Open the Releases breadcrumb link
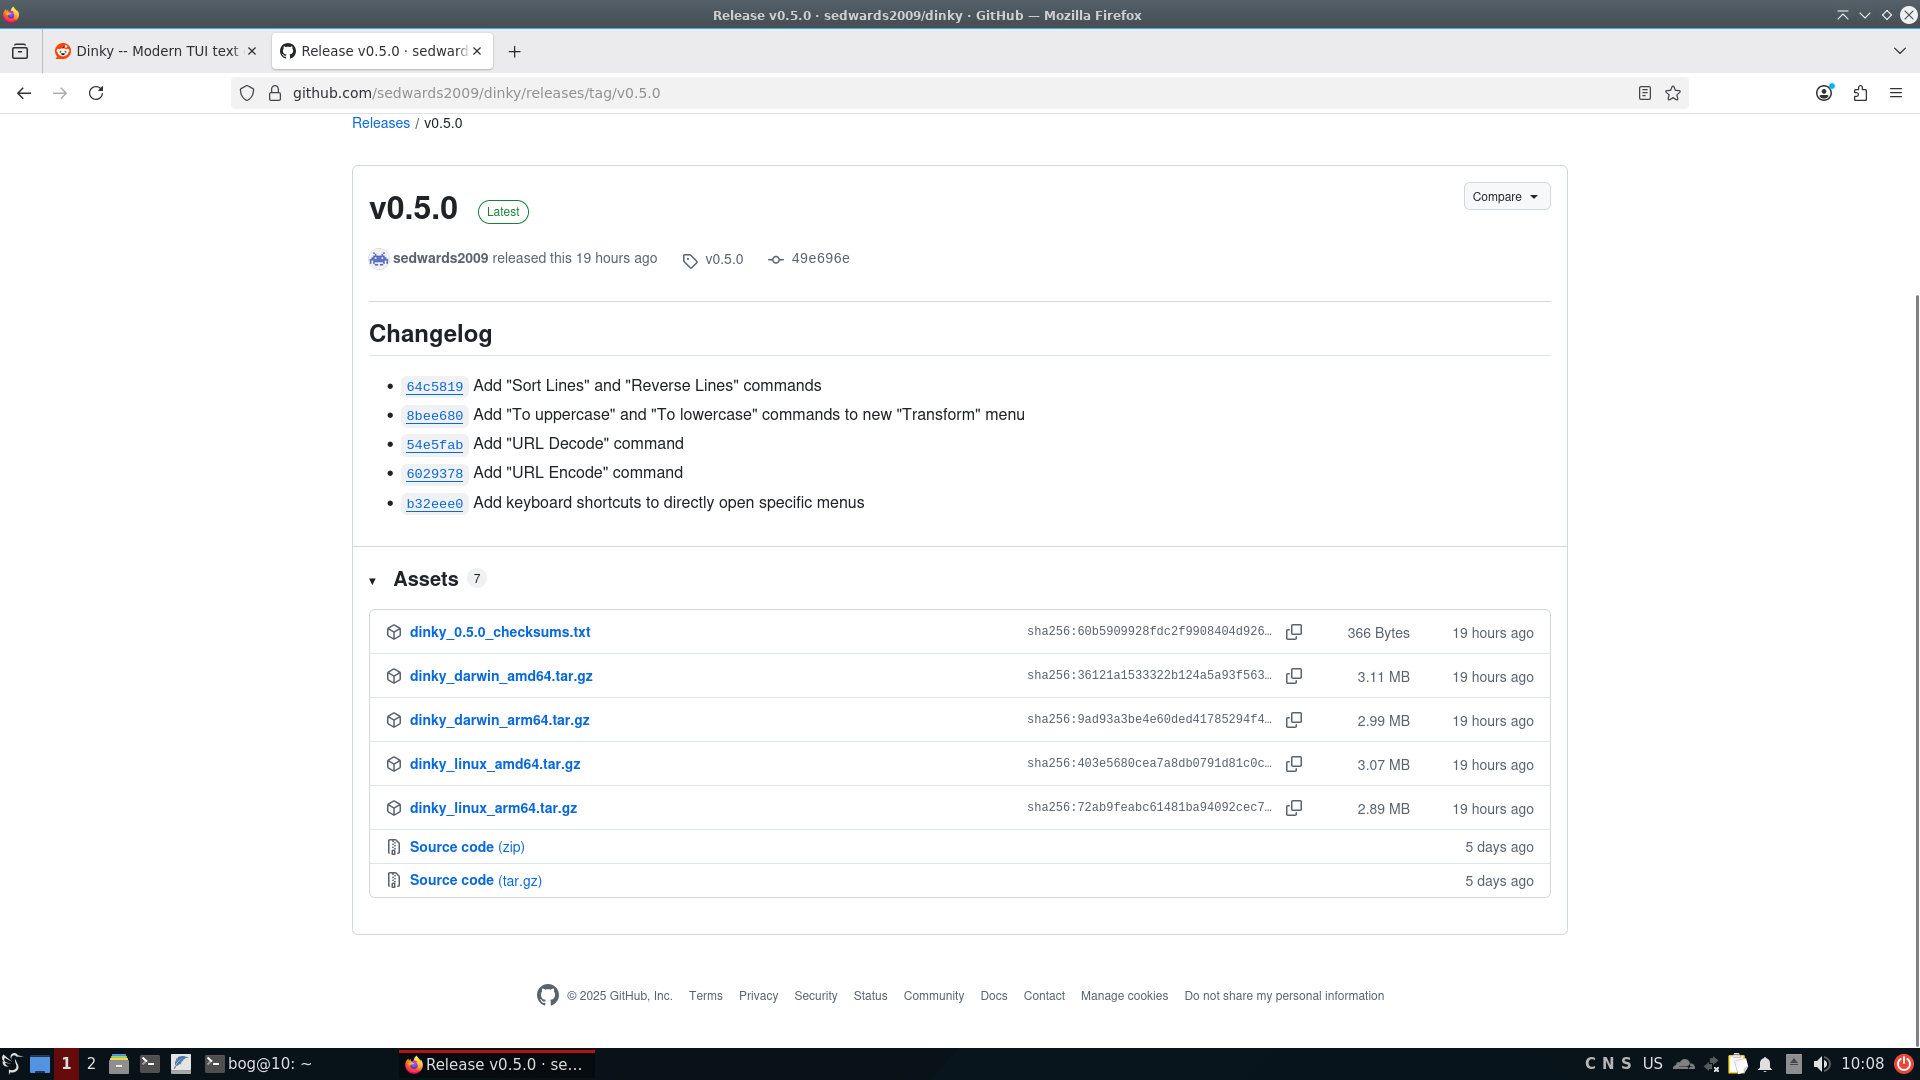1920x1080 pixels. pos(381,123)
